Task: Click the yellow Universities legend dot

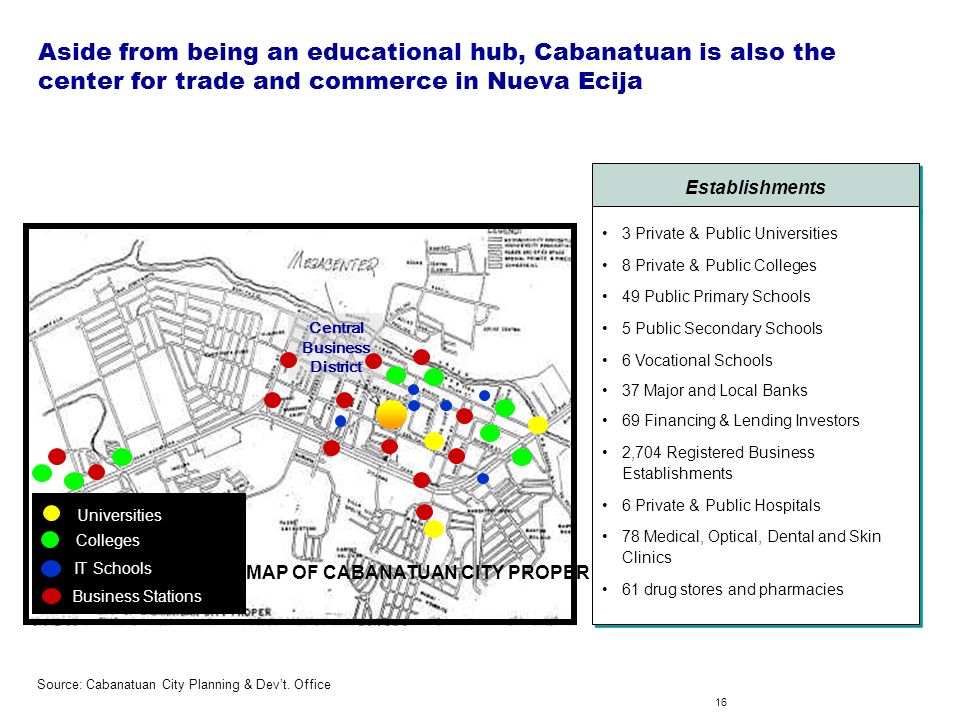Action: tap(51, 513)
